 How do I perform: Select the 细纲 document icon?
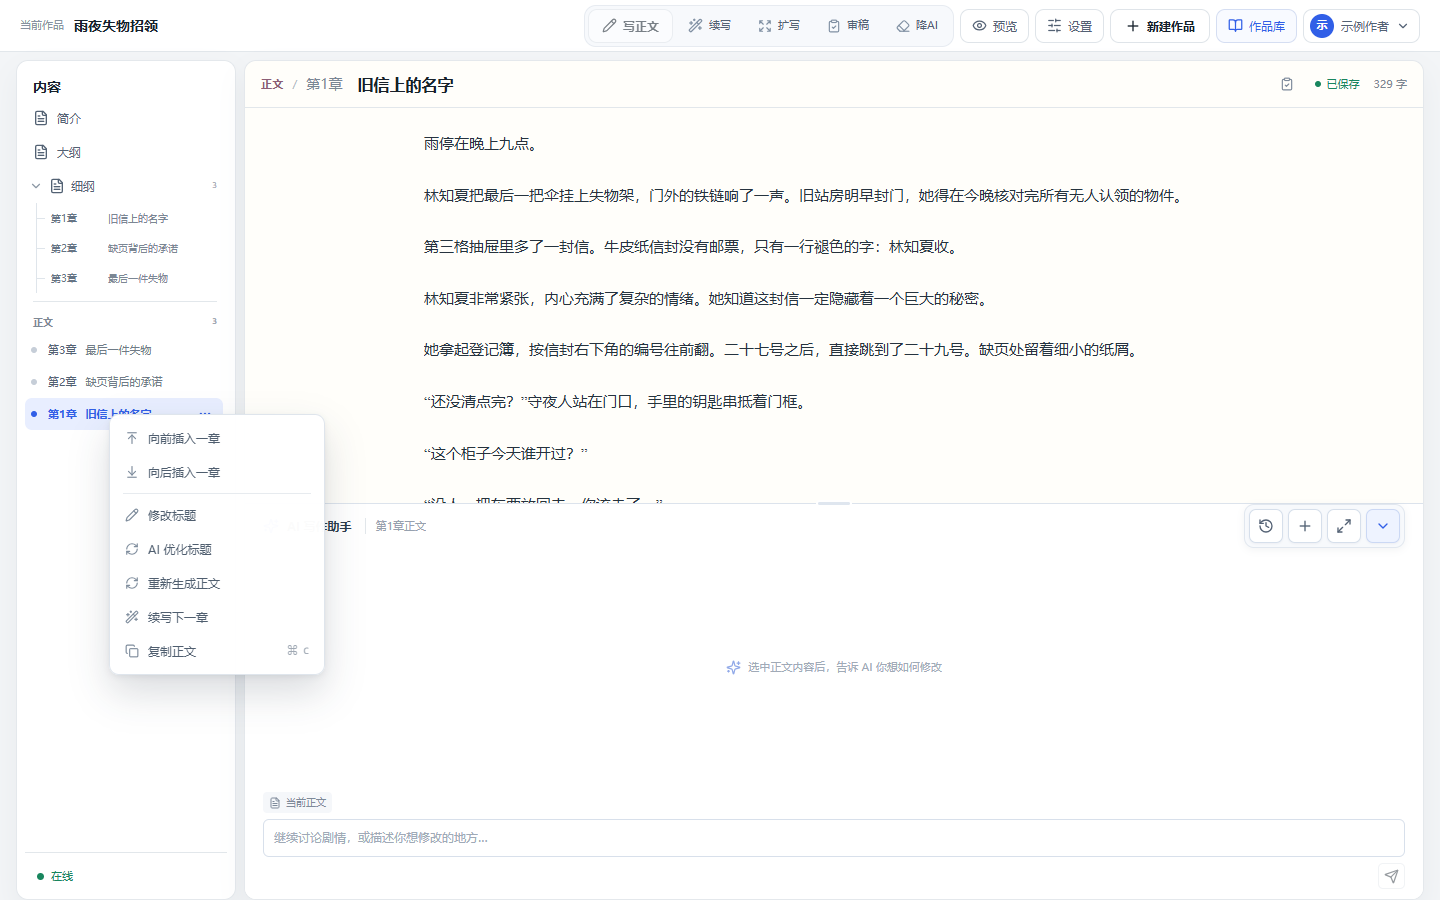click(57, 186)
